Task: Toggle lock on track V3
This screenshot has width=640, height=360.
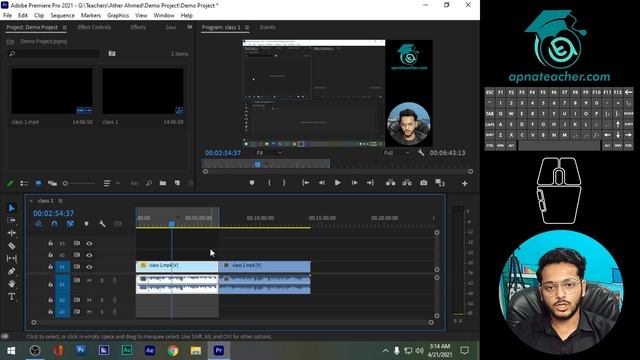Action: coord(50,243)
